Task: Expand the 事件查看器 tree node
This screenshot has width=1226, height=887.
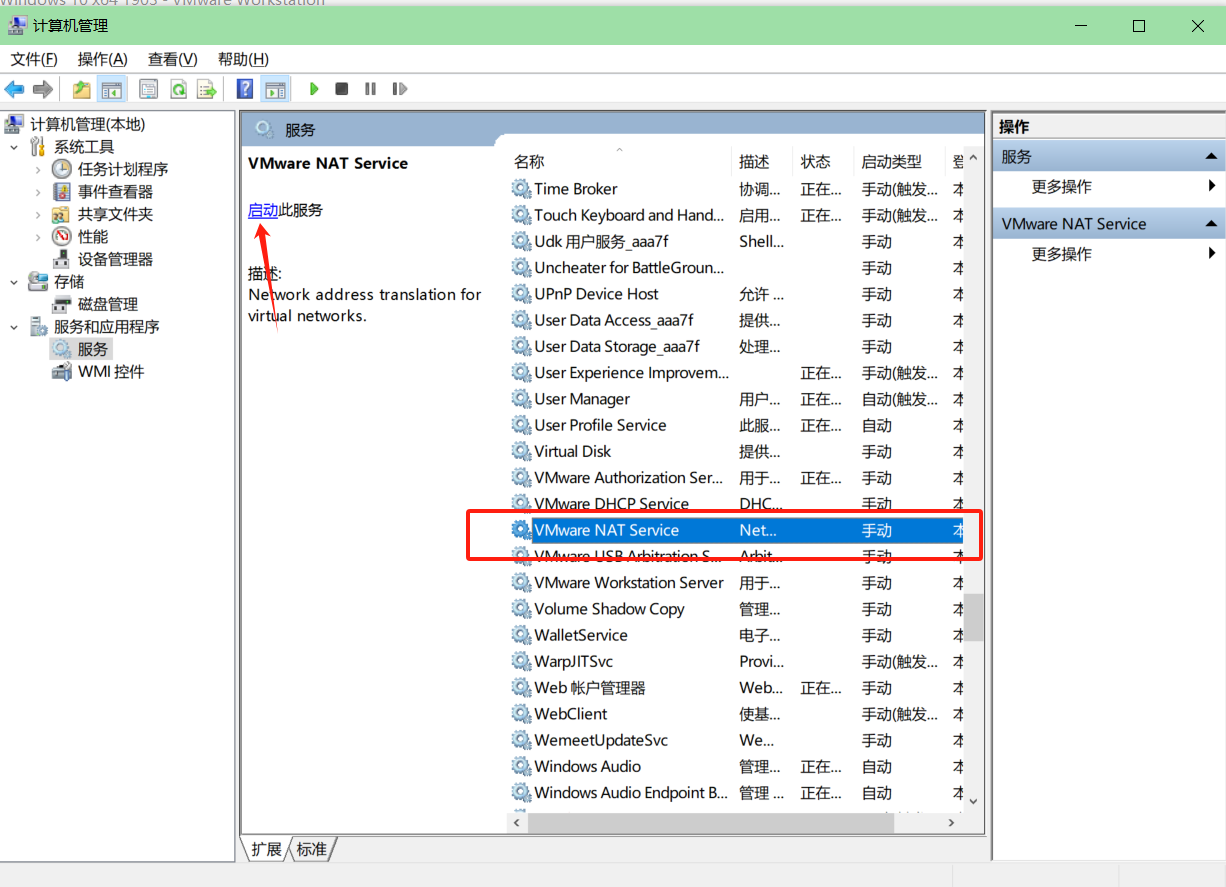Action: 38,192
